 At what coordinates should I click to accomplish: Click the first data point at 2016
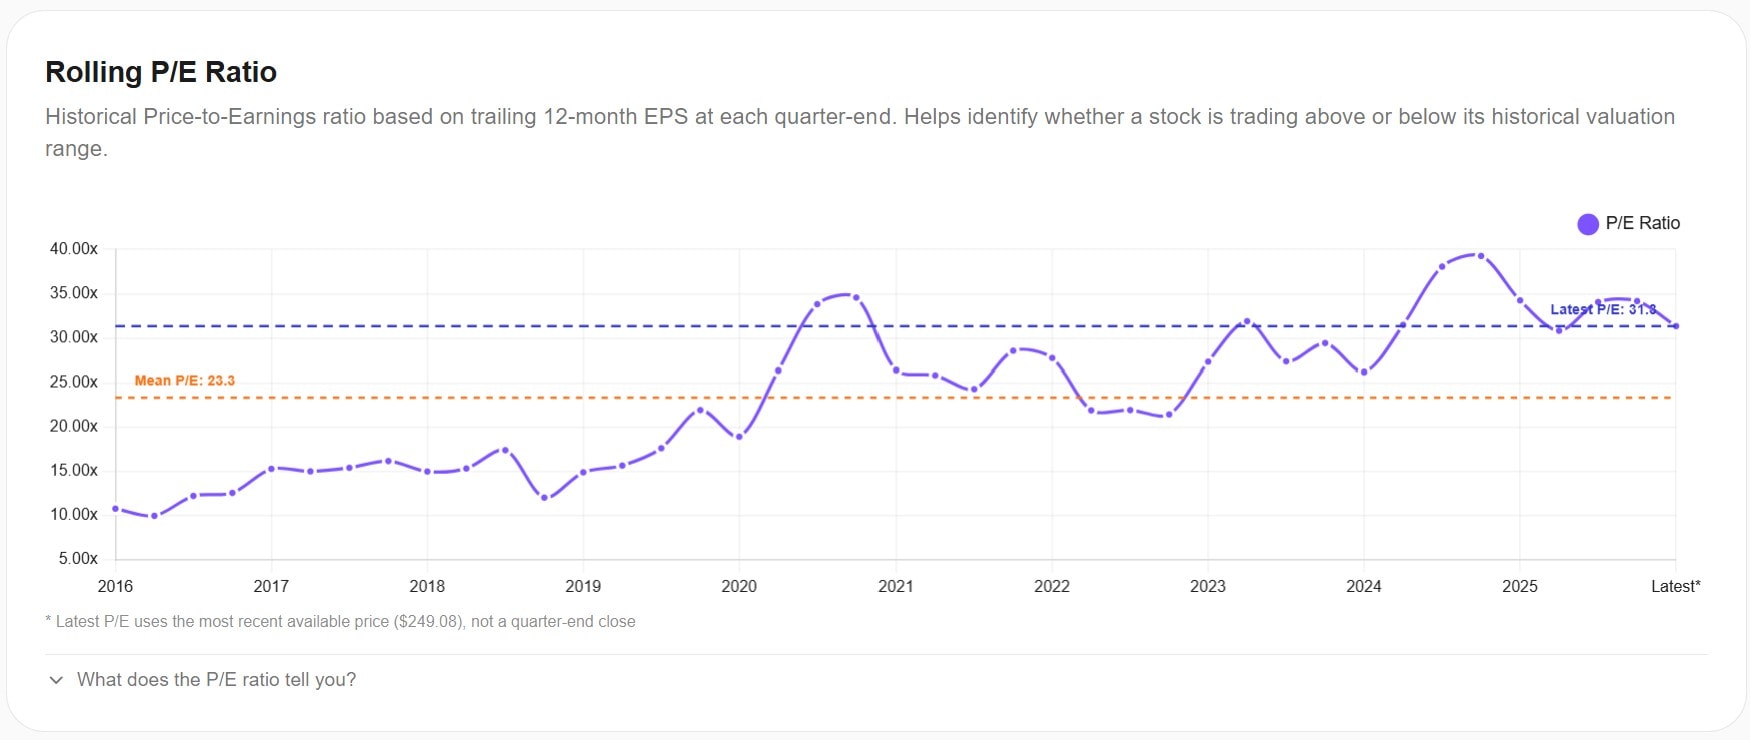click(115, 509)
